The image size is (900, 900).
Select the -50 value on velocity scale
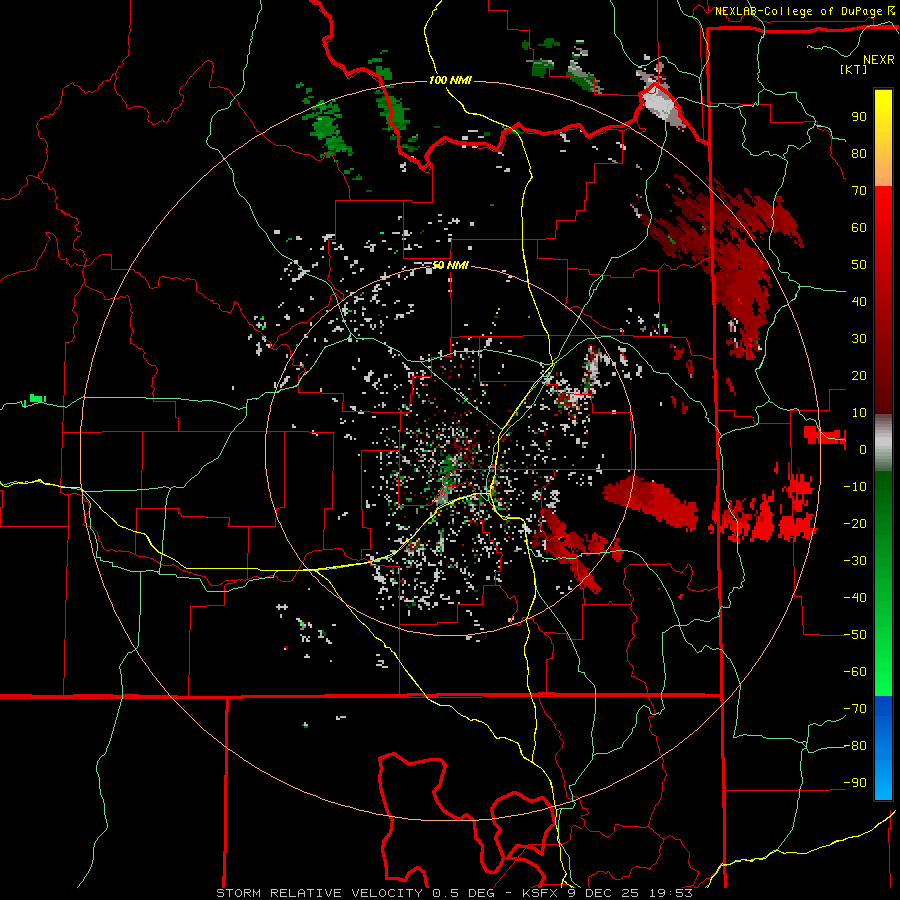point(855,635)
